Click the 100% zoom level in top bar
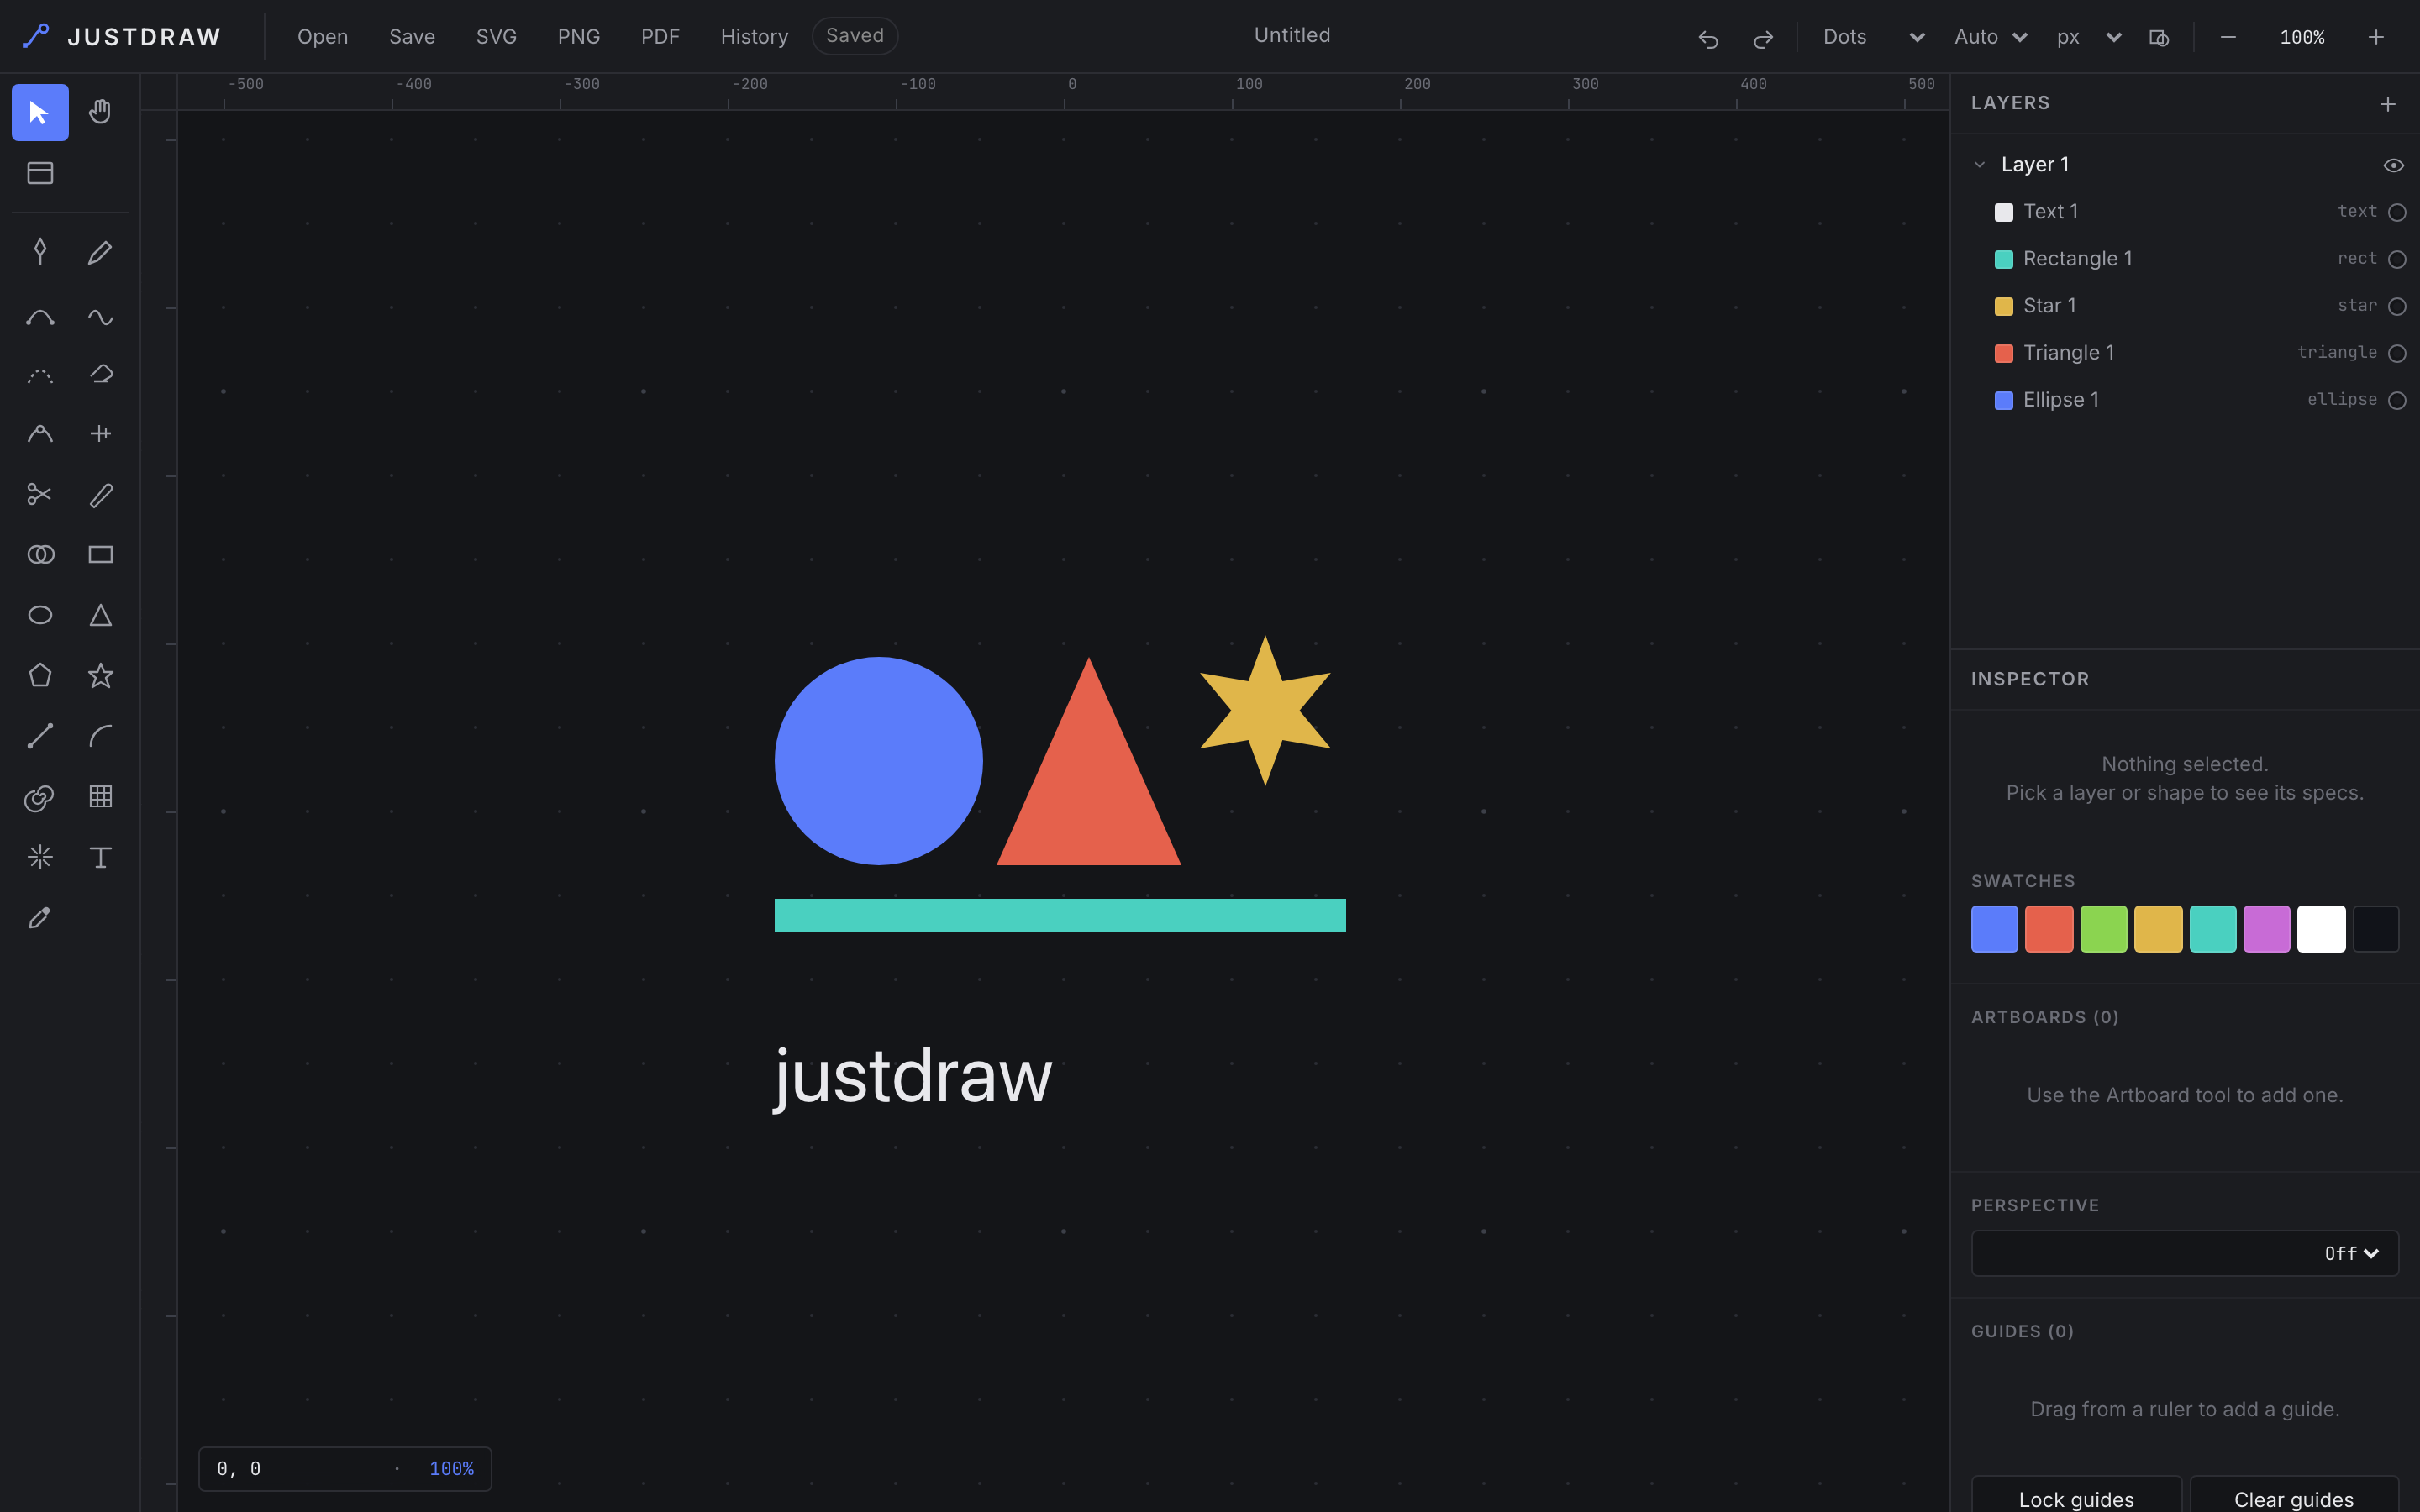 [x=2302, y=38]
